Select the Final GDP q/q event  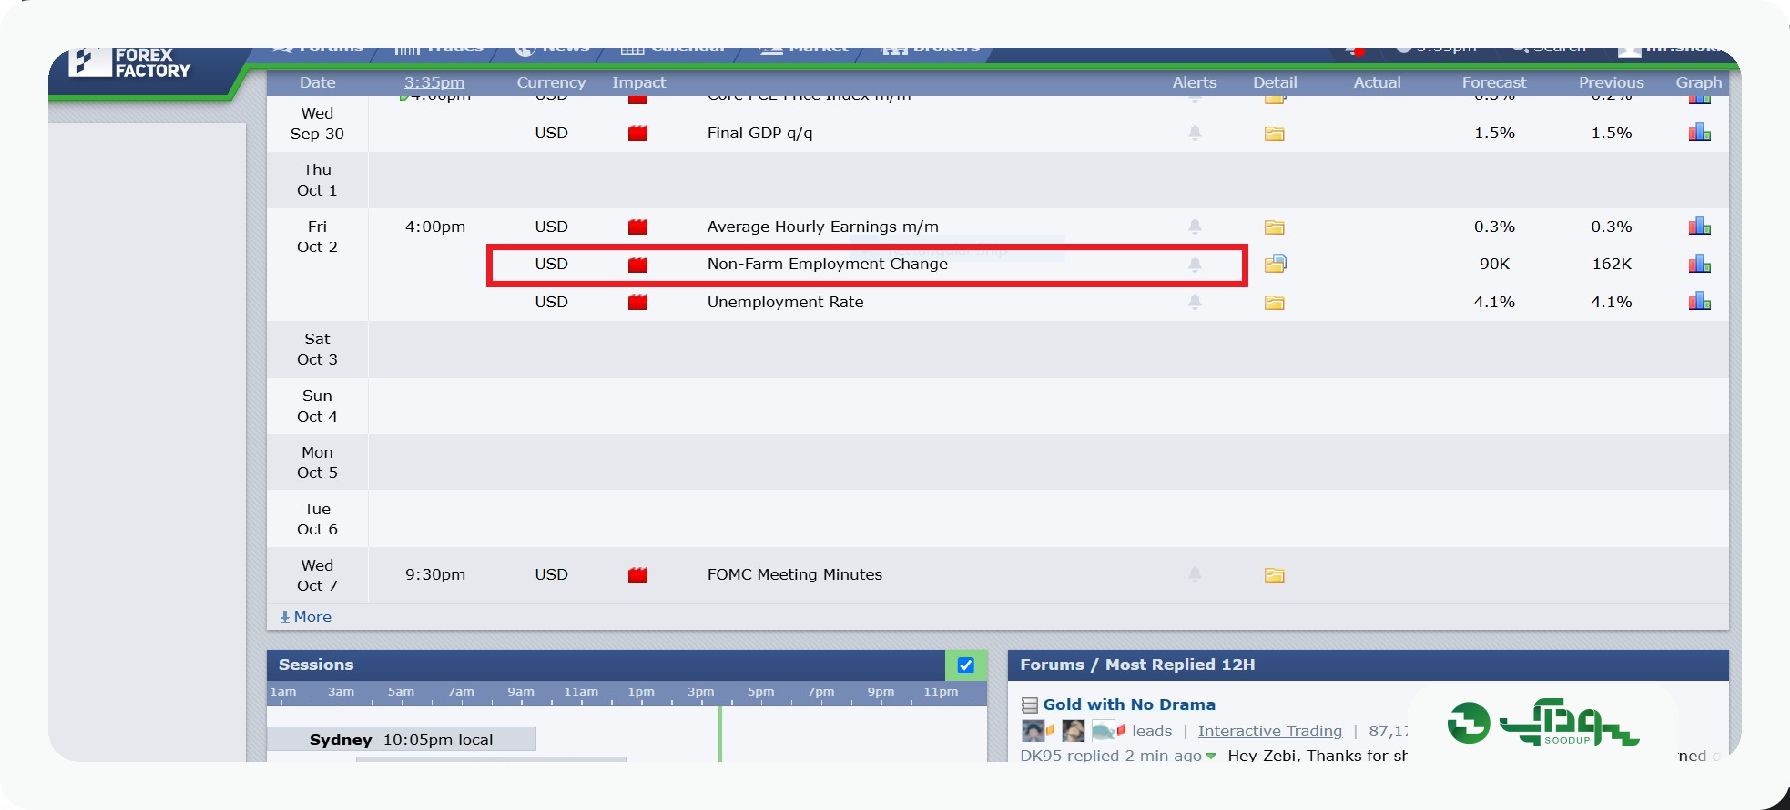[759, 133]
